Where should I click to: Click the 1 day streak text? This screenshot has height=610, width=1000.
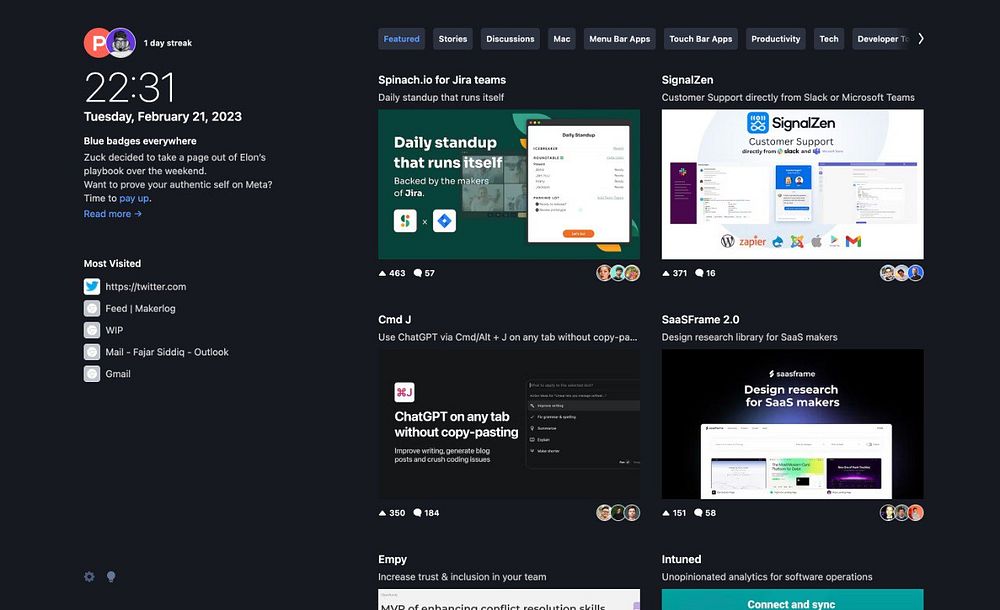click(x=168, y=43)
